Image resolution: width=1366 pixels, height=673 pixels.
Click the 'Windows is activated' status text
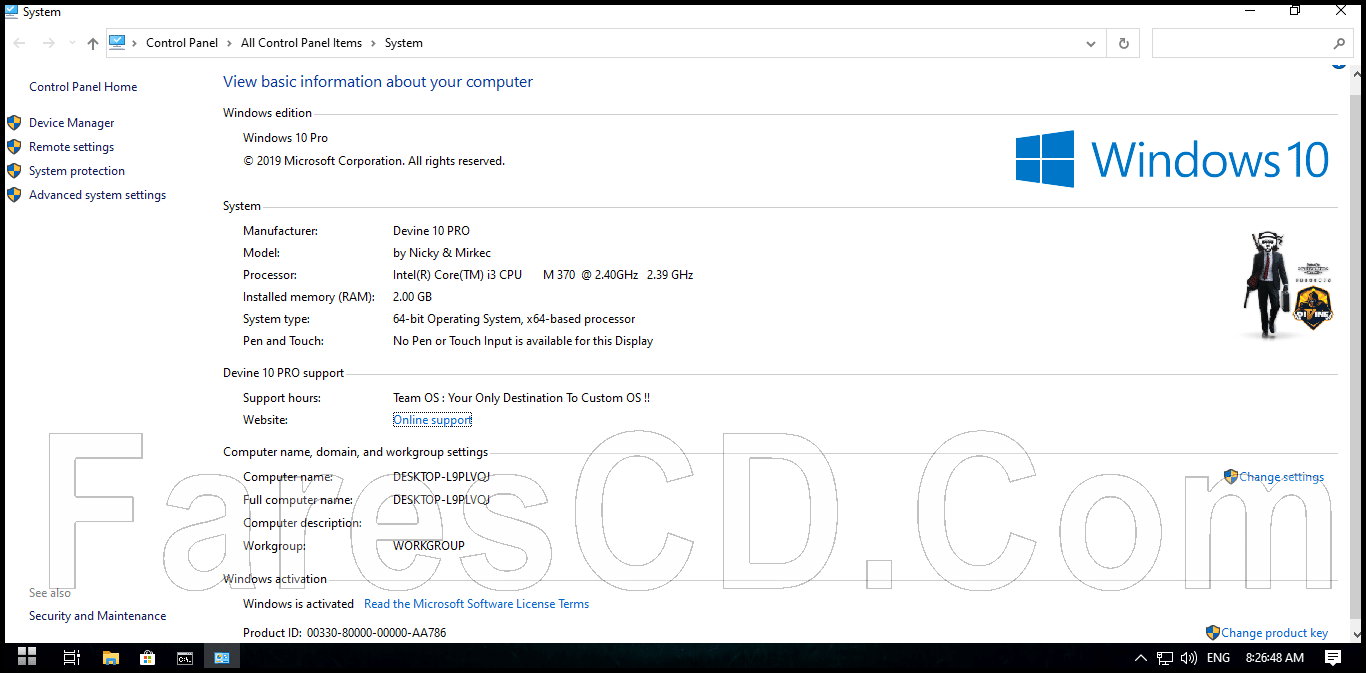(298, 604)
